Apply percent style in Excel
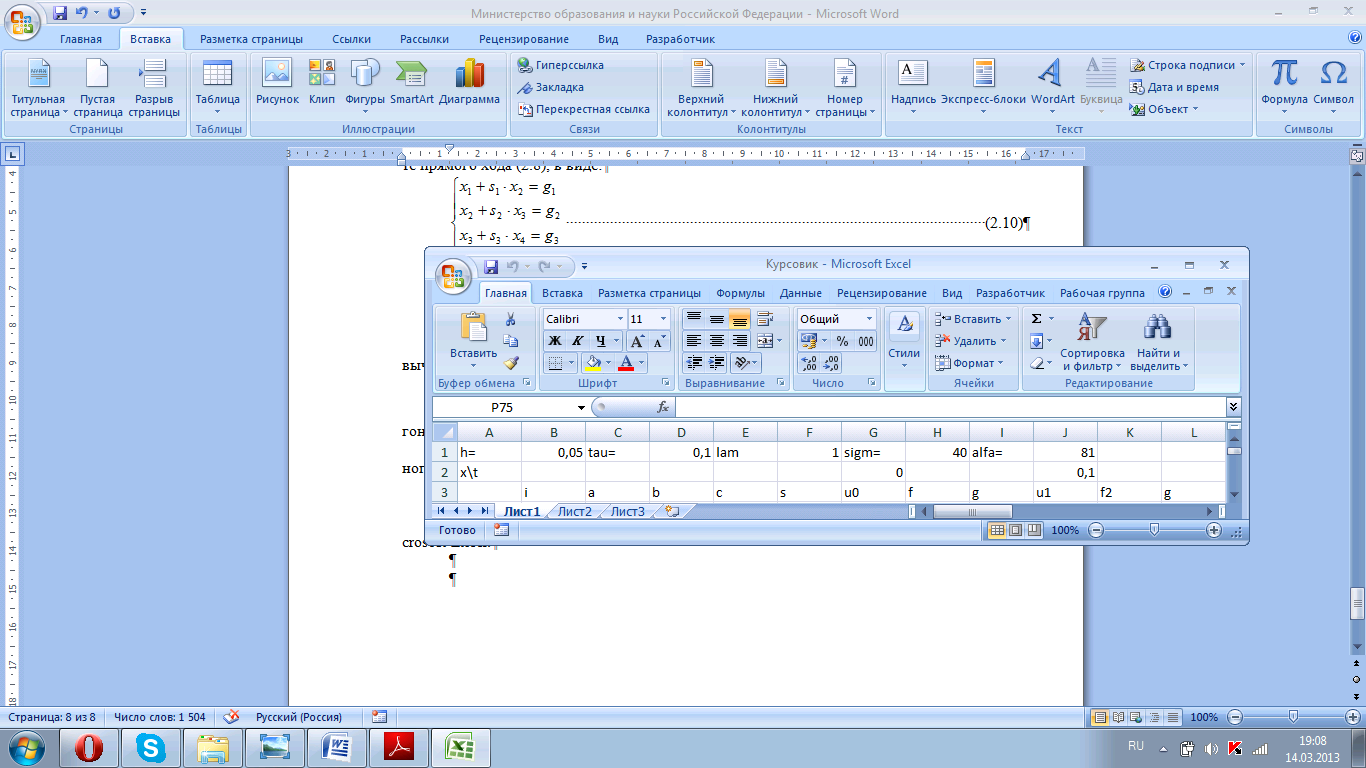 tap(842, 341)
